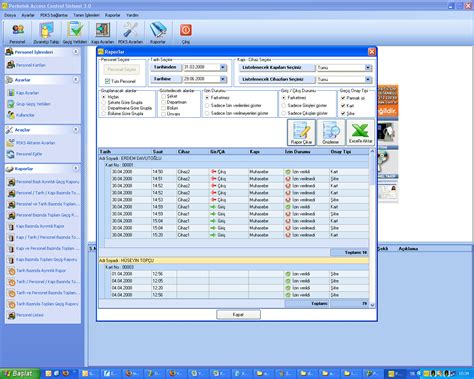The image size is (474, 379).
Task: Open the PDKS bağlantısı menu
Action: 54,15
